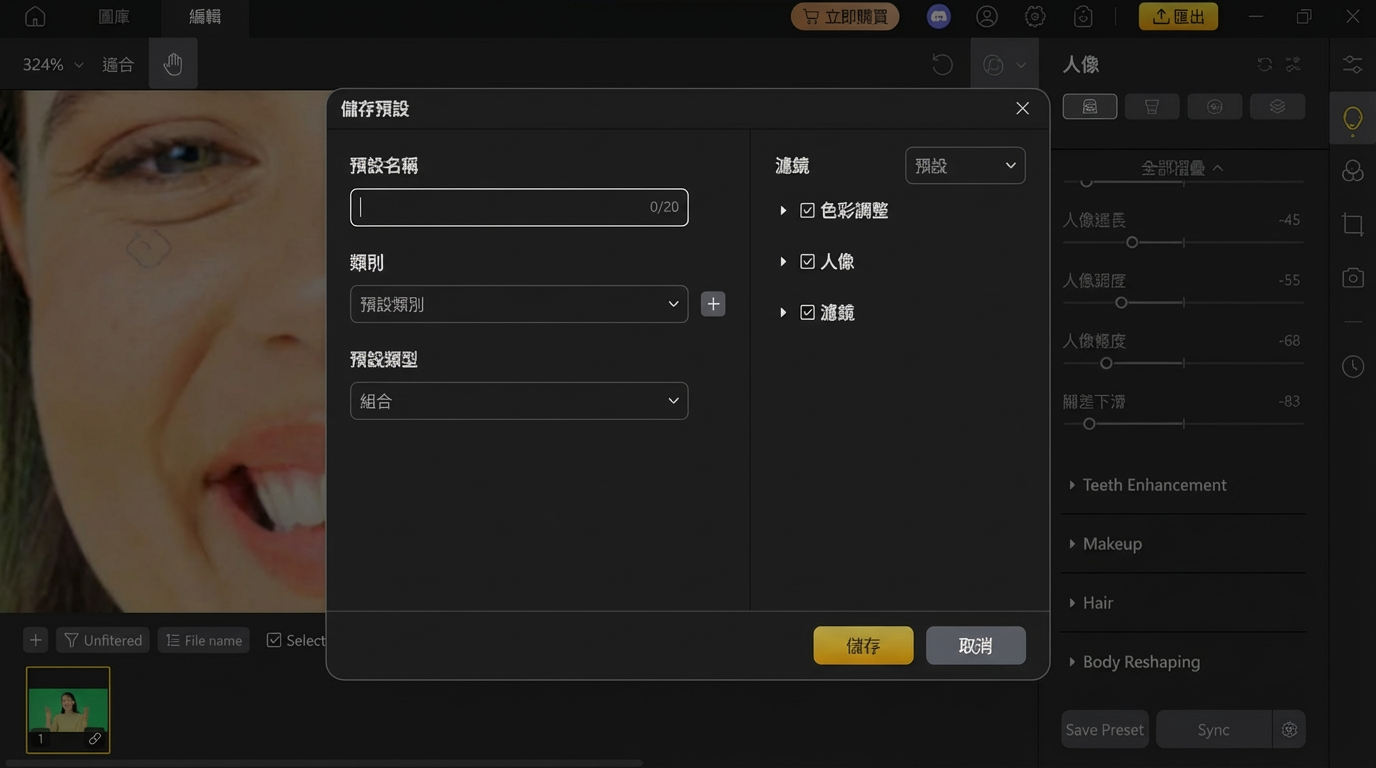
Task: Select the hand pan tool
Action: pyautogui.click(x=173, y=64)
